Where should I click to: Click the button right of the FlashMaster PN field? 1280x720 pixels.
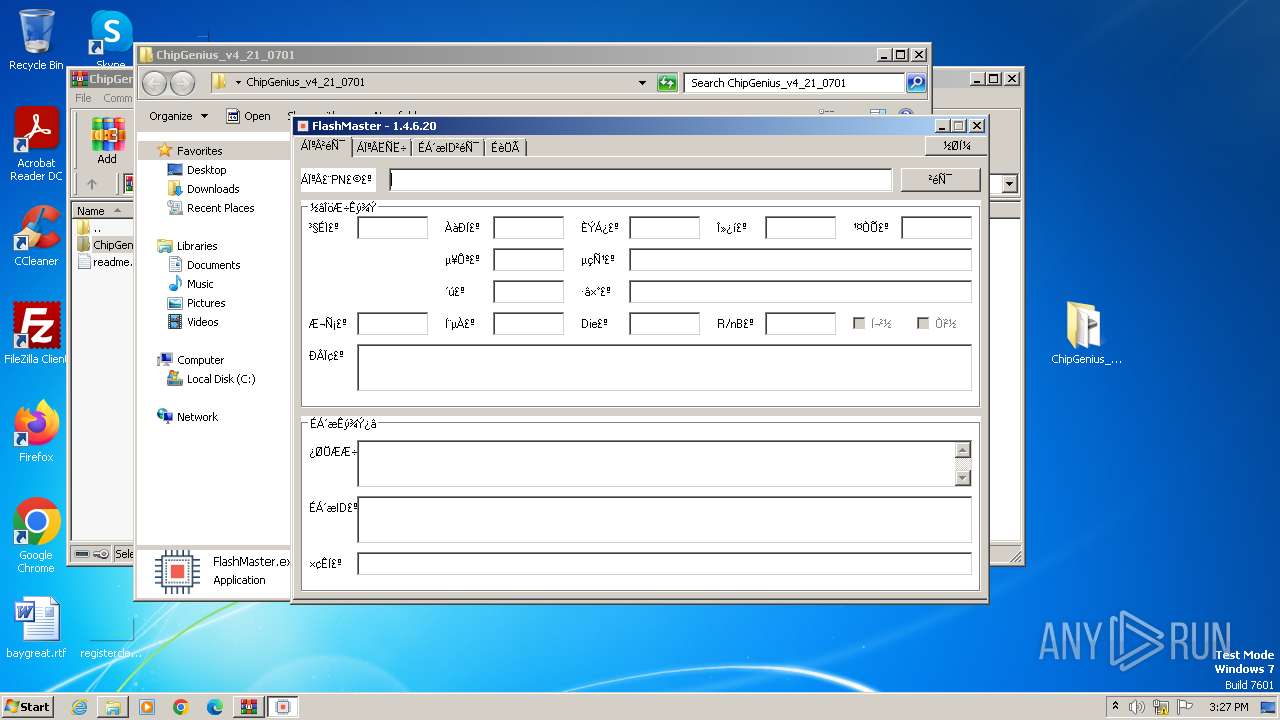(940, 179)
